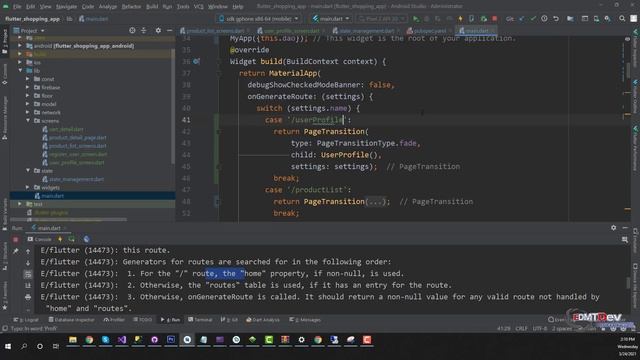This screenshot has height=360, width=640.
Task: Open the main.dart run configuration dropdown
Action: tap(331, 19)
